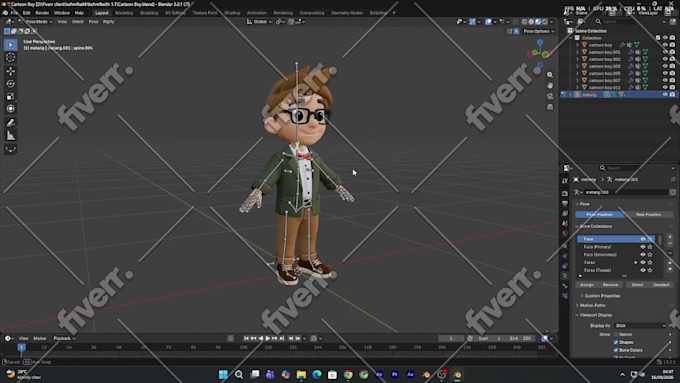680x383 pixels.
Task: Choose the Move tool
Action: point(11,71)
